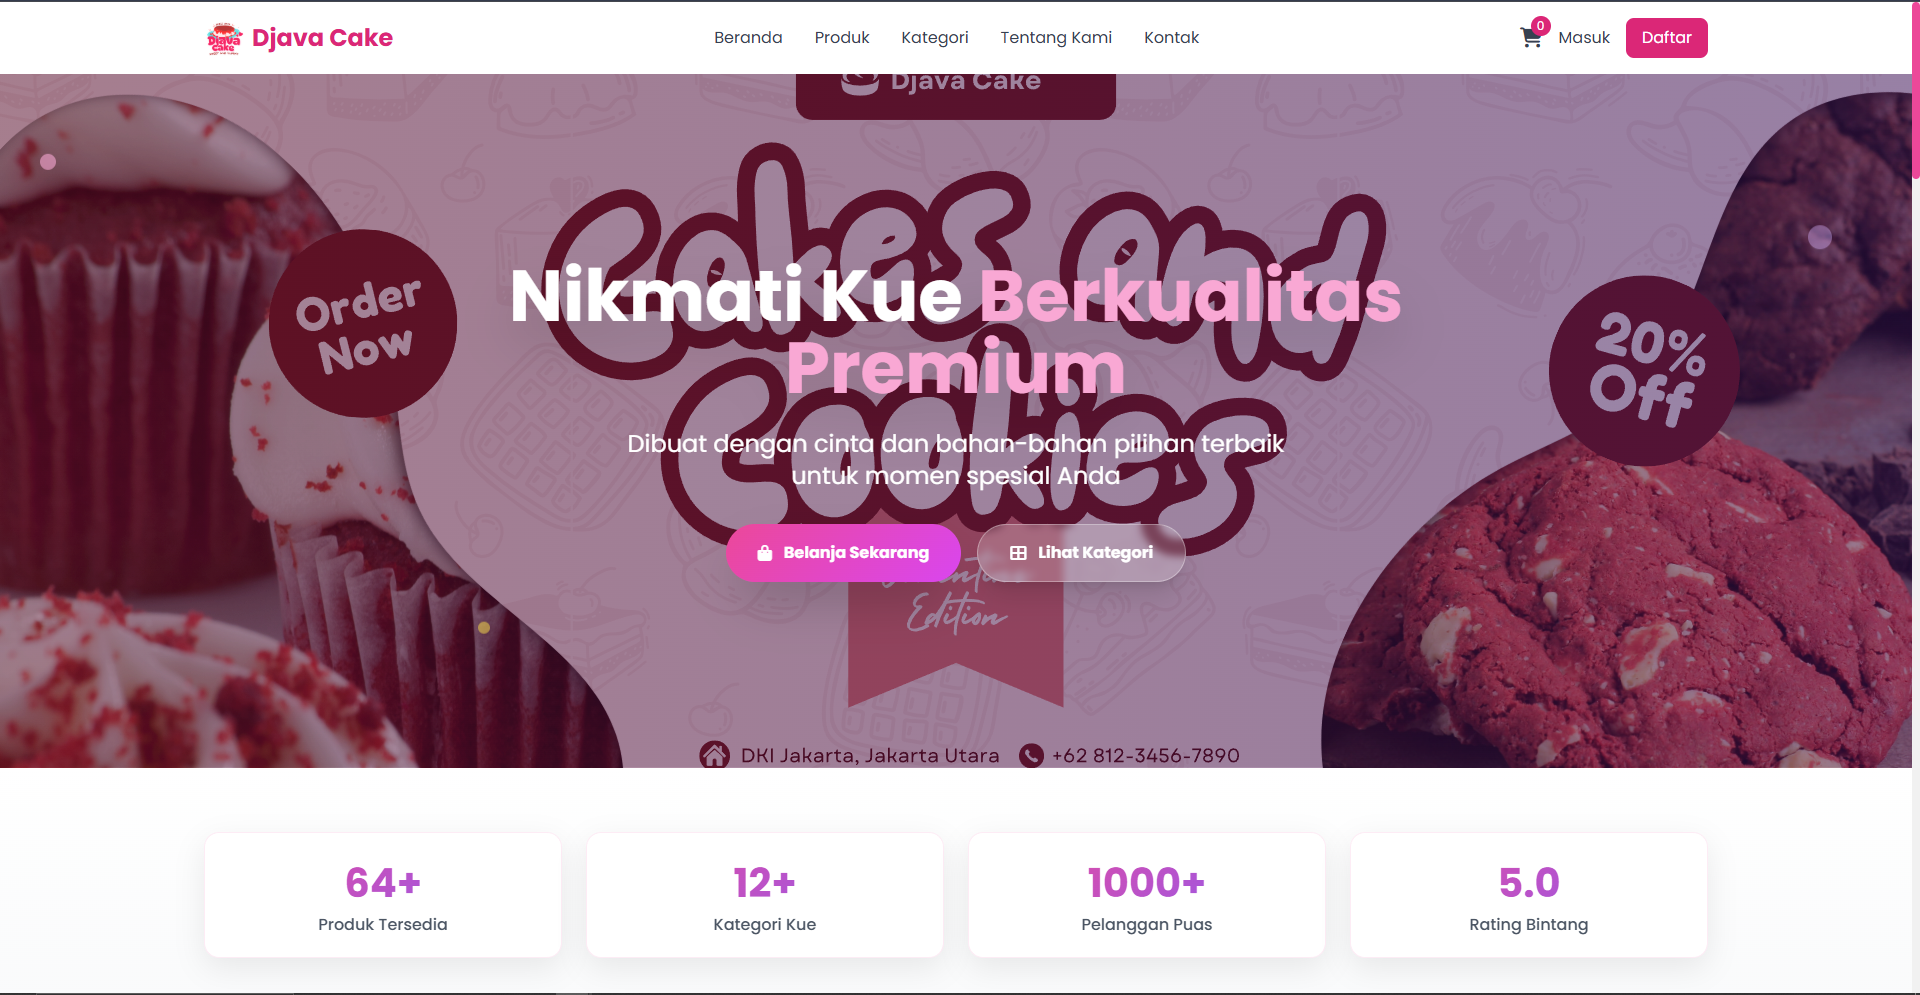Click the 20% Off circle badge
Viewport: 1920px width, 995px height.
[1644, 371]
